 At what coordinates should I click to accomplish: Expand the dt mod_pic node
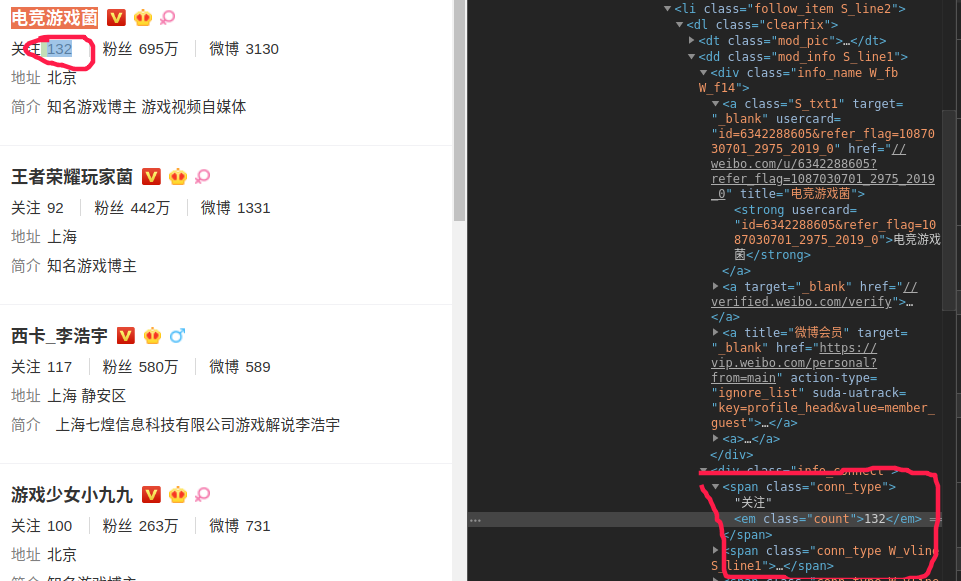pos(691,40)
